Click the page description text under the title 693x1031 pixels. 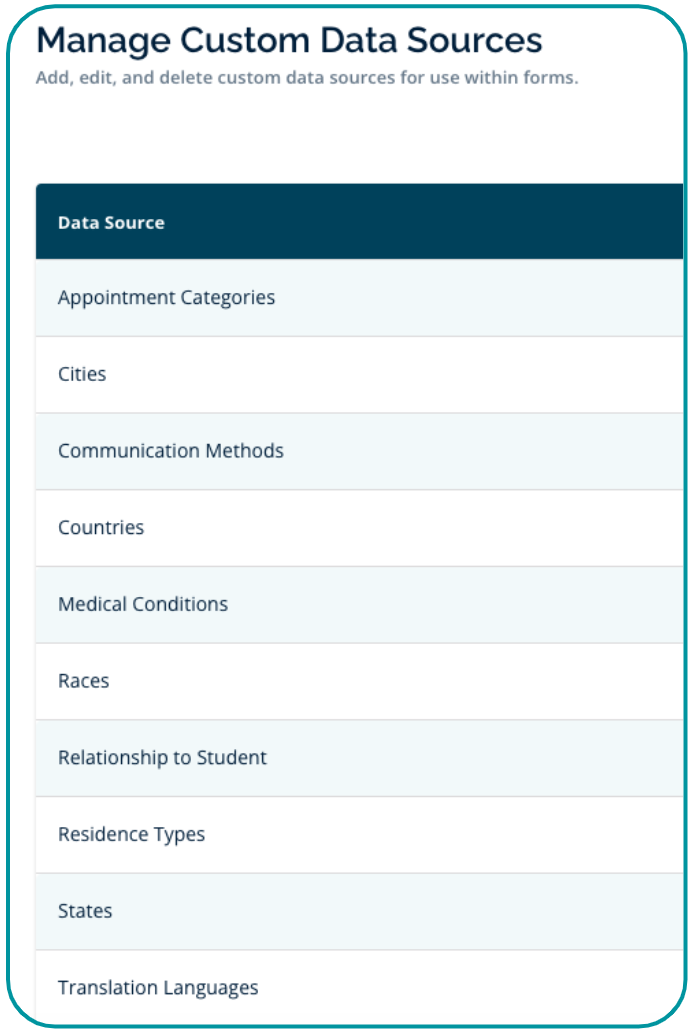pyautogui.click(x=307, y=78)
